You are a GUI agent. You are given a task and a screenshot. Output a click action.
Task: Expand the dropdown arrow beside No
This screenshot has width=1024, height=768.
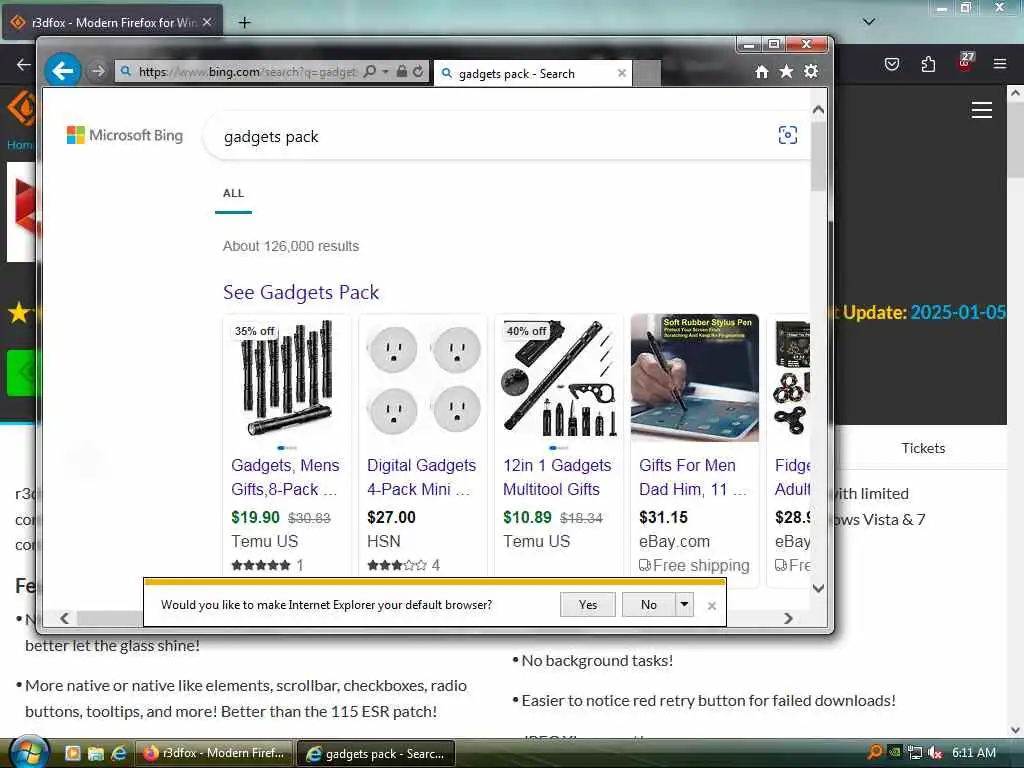(684, 605)
